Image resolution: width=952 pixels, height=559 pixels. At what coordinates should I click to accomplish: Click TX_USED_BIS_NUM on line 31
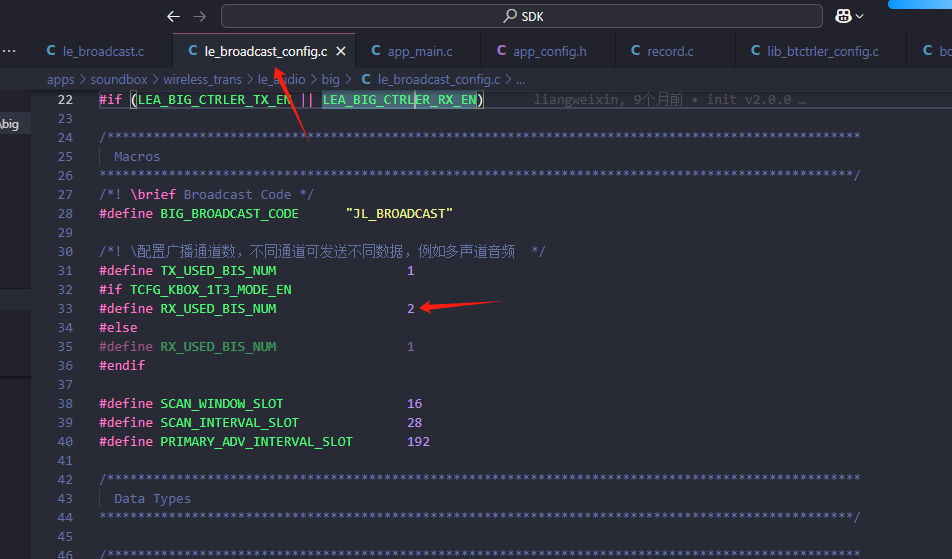click(218, 271)
